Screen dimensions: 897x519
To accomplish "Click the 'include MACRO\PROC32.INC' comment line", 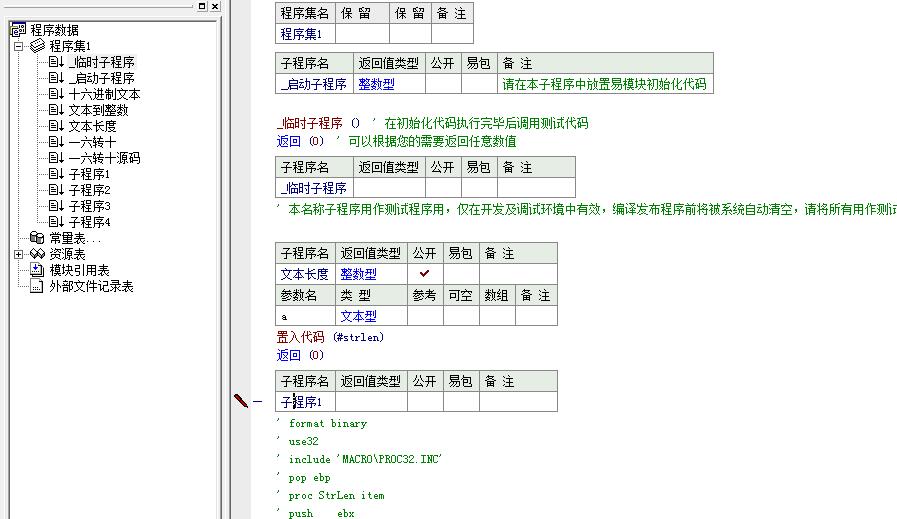I will click(x=360, y=459).
